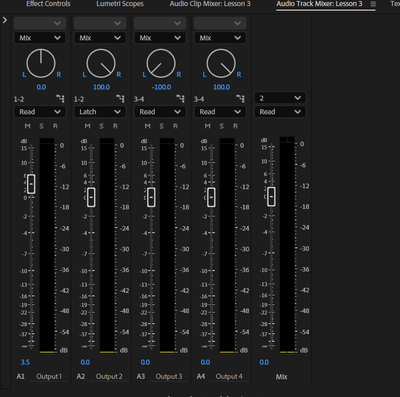
Task: Click the Output 2 track name field
Action: pyautogui.click(x=109, y=376)
